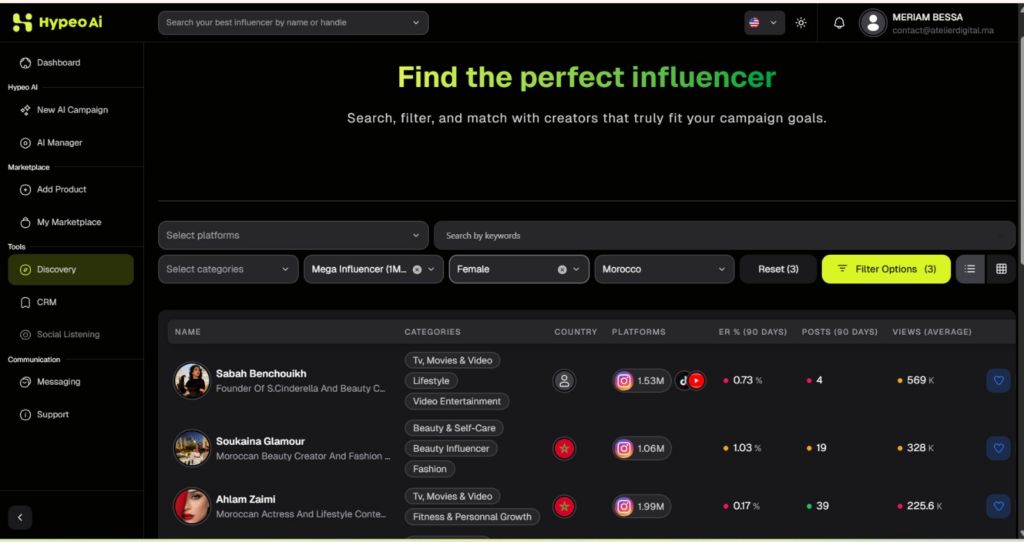Click Sabah's TikTok icon
1024x542 pixels.
tap(683, 381)
